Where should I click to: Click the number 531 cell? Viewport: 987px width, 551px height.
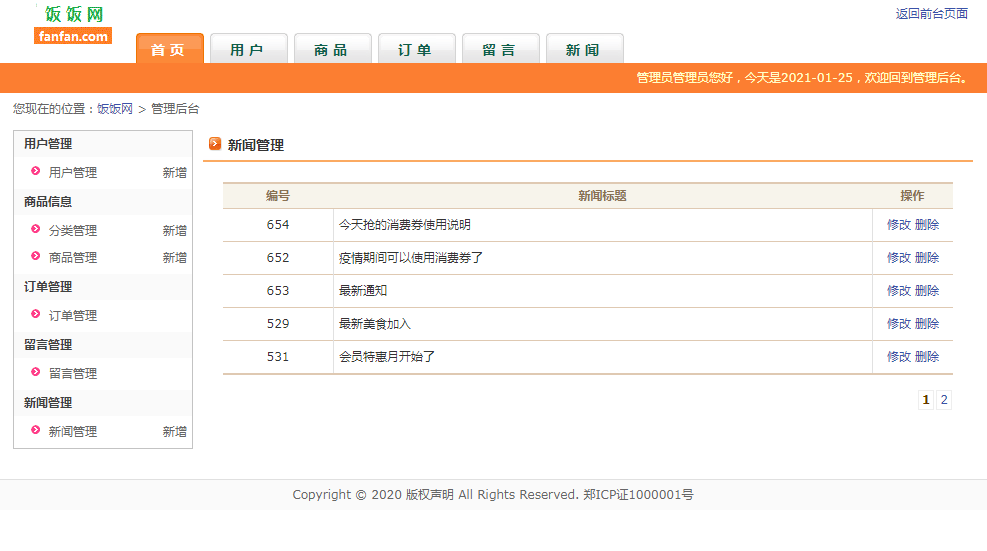tap(278, 356)
